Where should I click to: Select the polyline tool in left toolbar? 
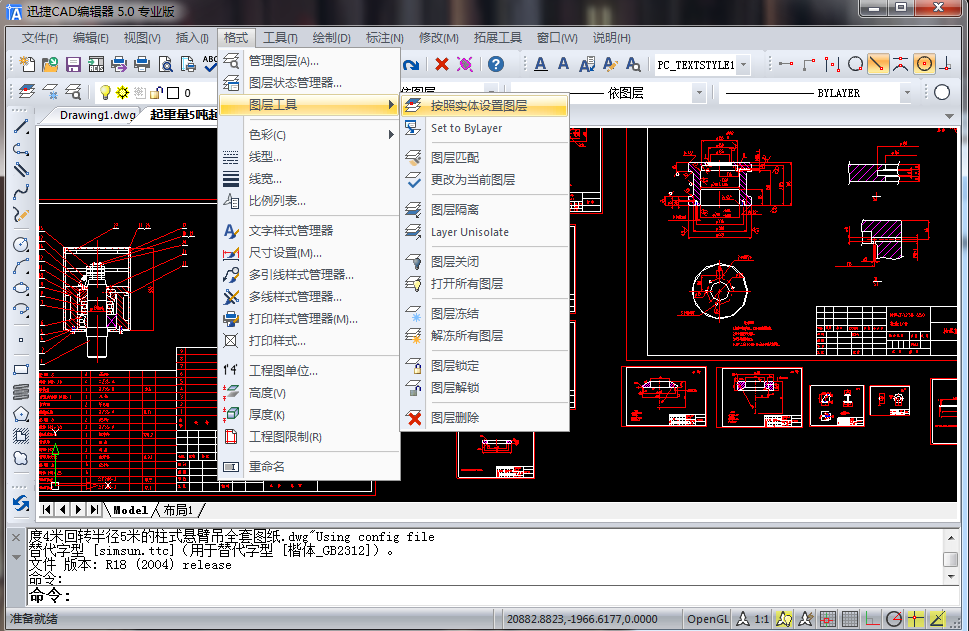coord(21,149)
